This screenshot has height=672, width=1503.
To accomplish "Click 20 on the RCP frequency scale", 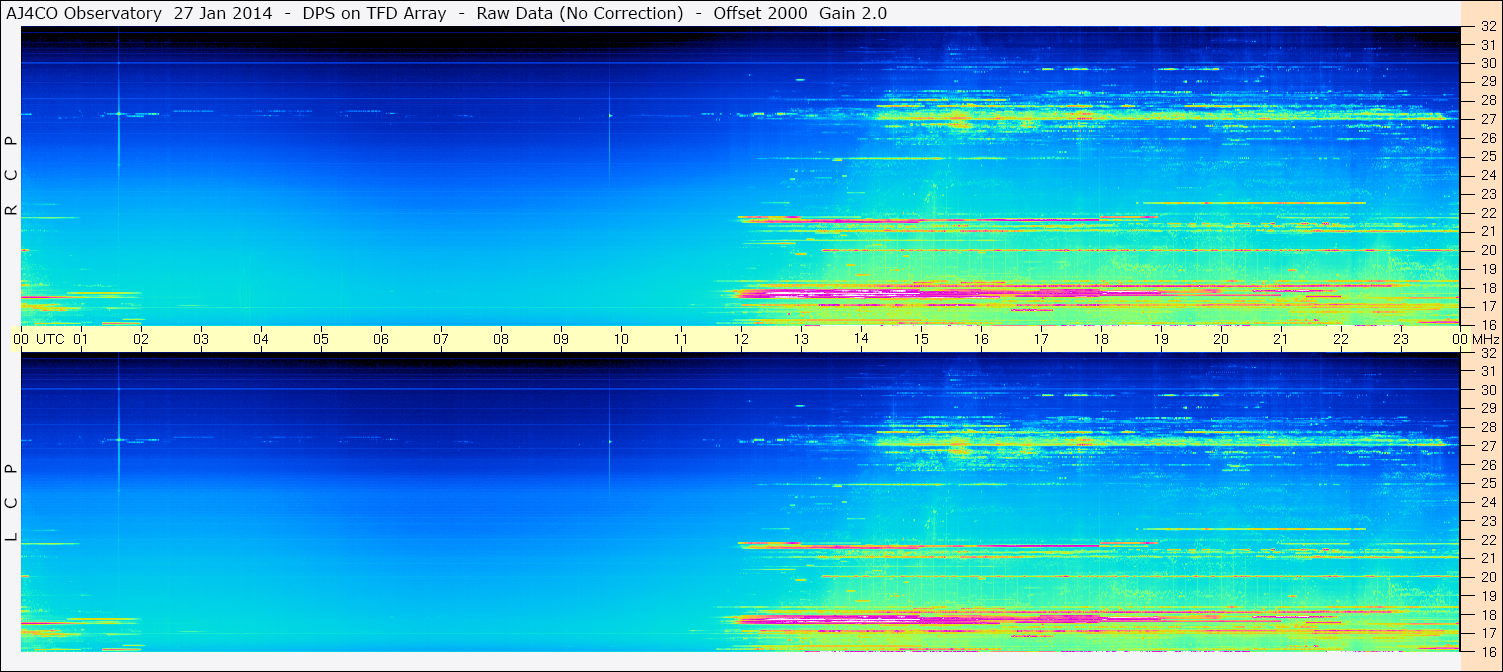I will pos(1488,250).
